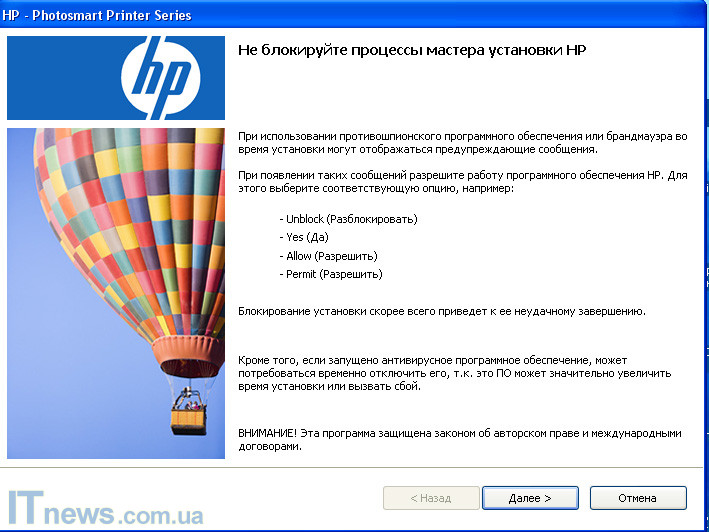Click the paragraph about противошпионского программного обеспечения
Screen dimensions: 709x532
pos(462,141)
